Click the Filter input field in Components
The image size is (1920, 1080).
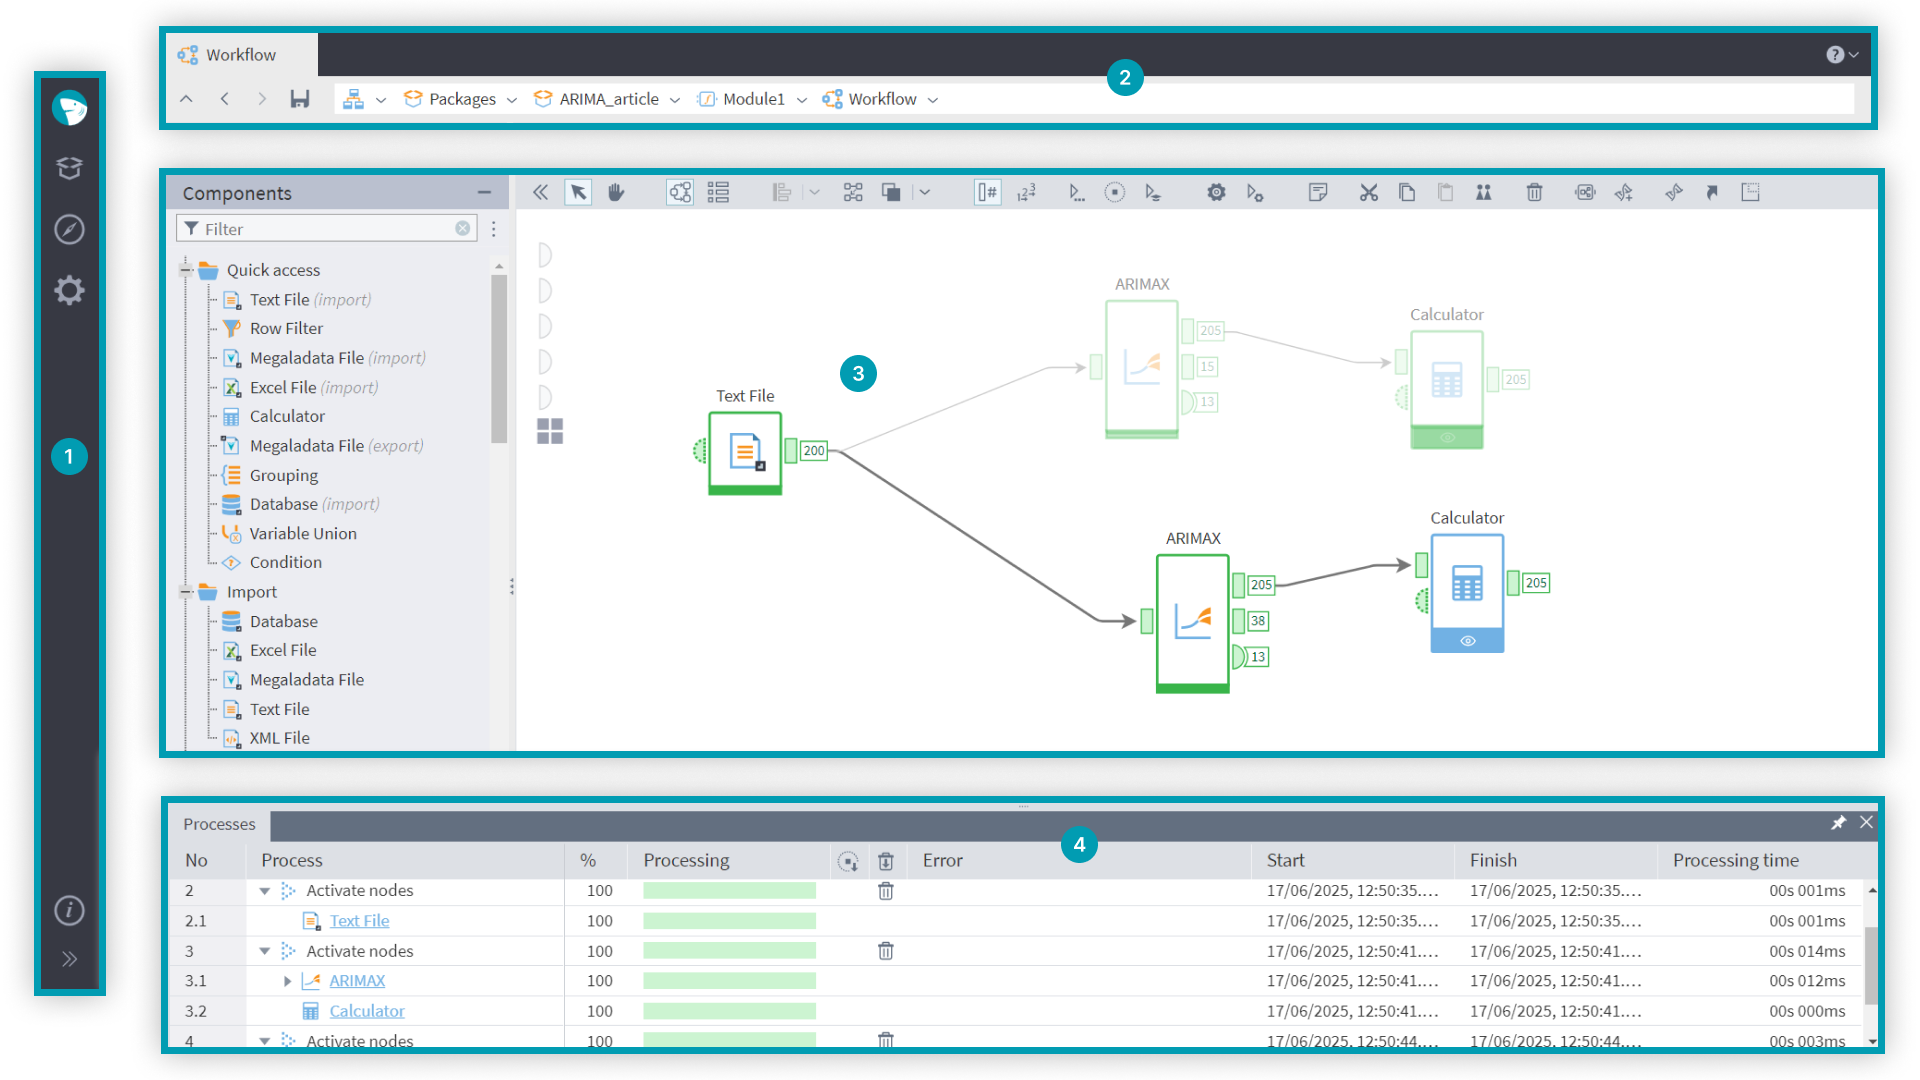coord(325,229)
